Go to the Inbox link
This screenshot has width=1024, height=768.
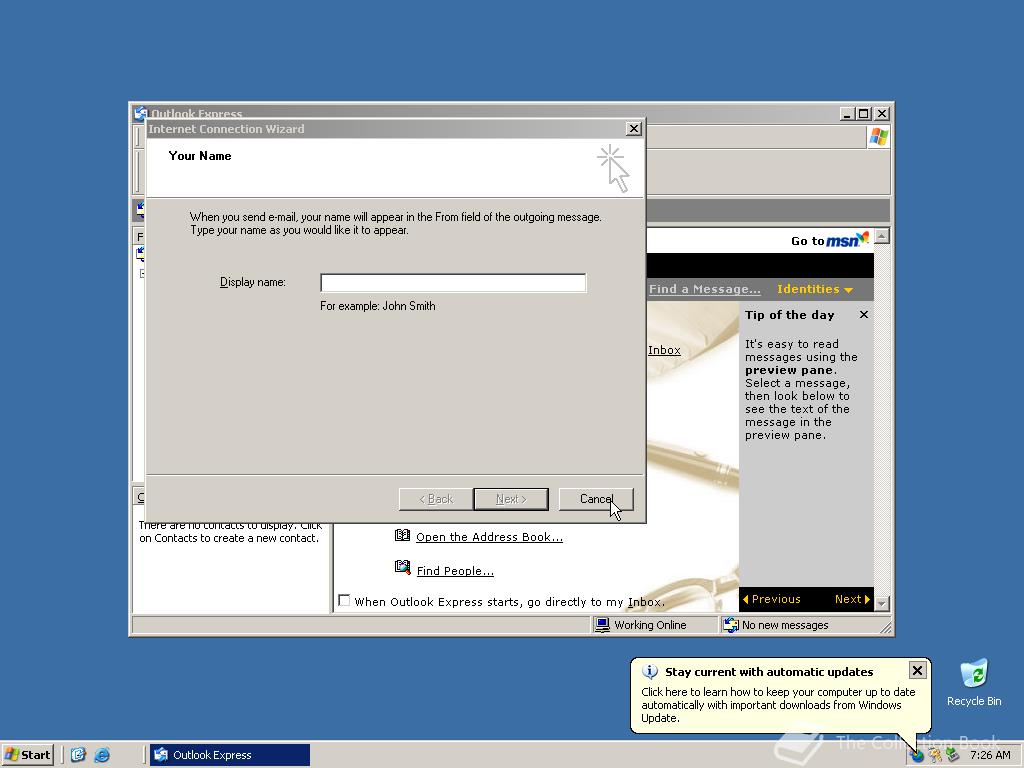coord(664,350)
